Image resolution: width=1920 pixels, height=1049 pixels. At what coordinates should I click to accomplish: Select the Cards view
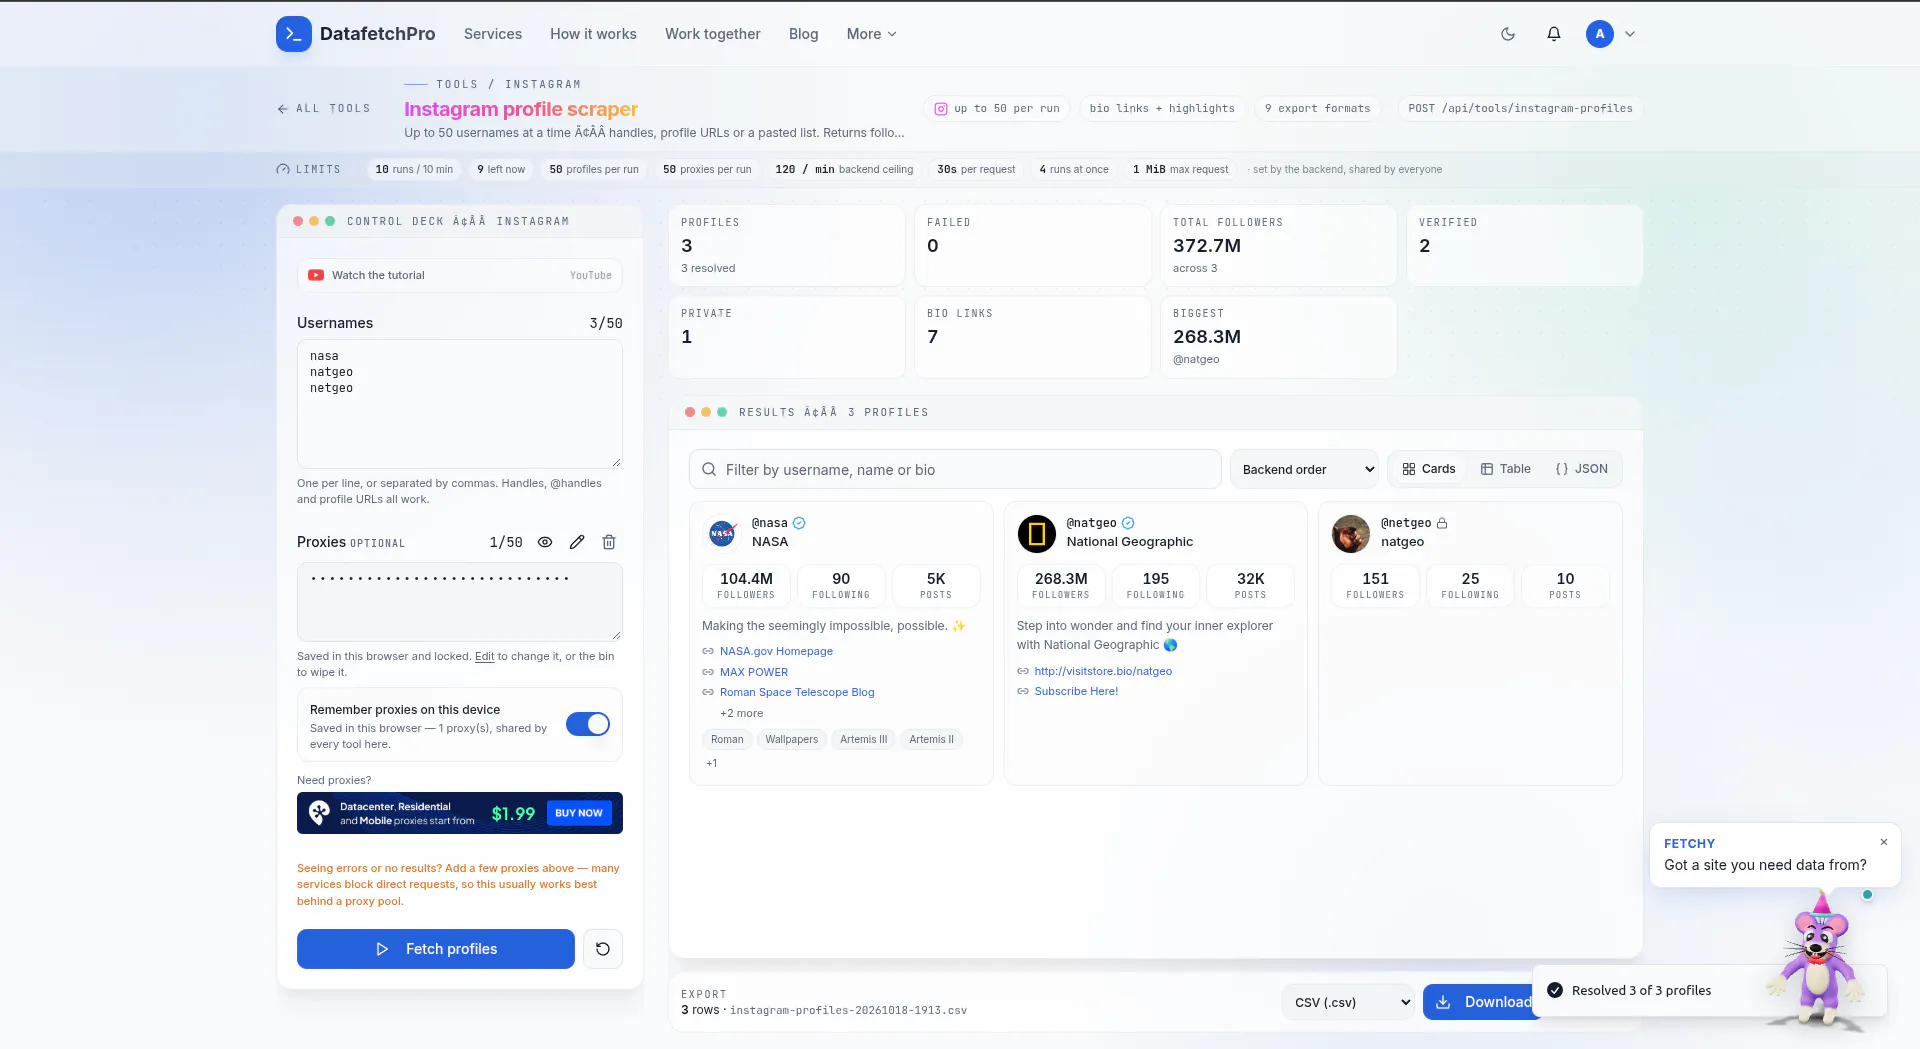1429,469
